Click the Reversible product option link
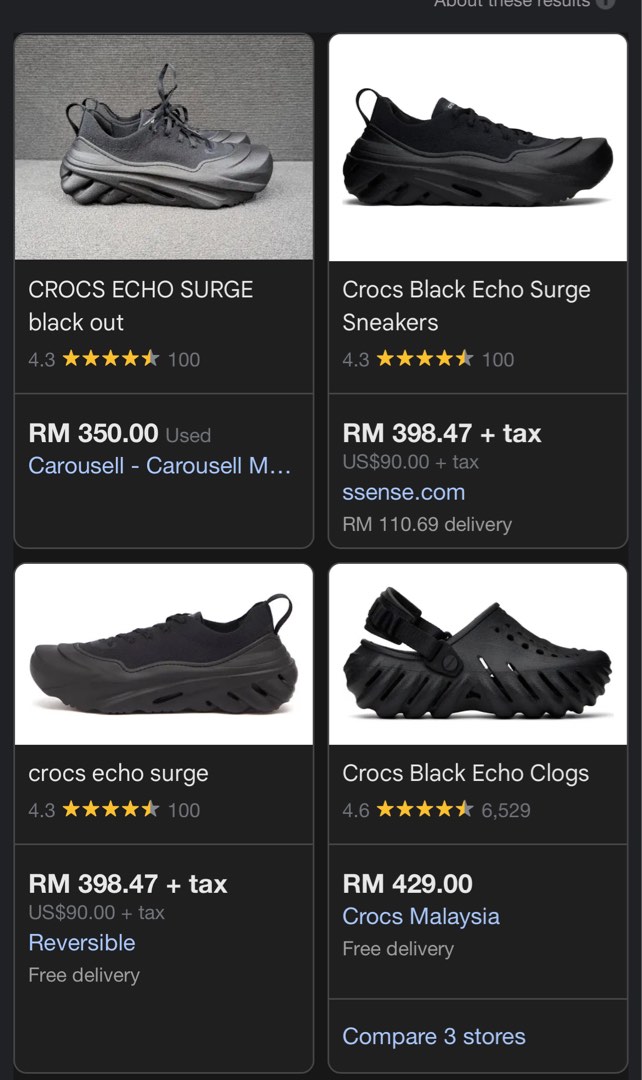Image resolution: width=642 pixels, height=1080 pixels. point(82,942)
